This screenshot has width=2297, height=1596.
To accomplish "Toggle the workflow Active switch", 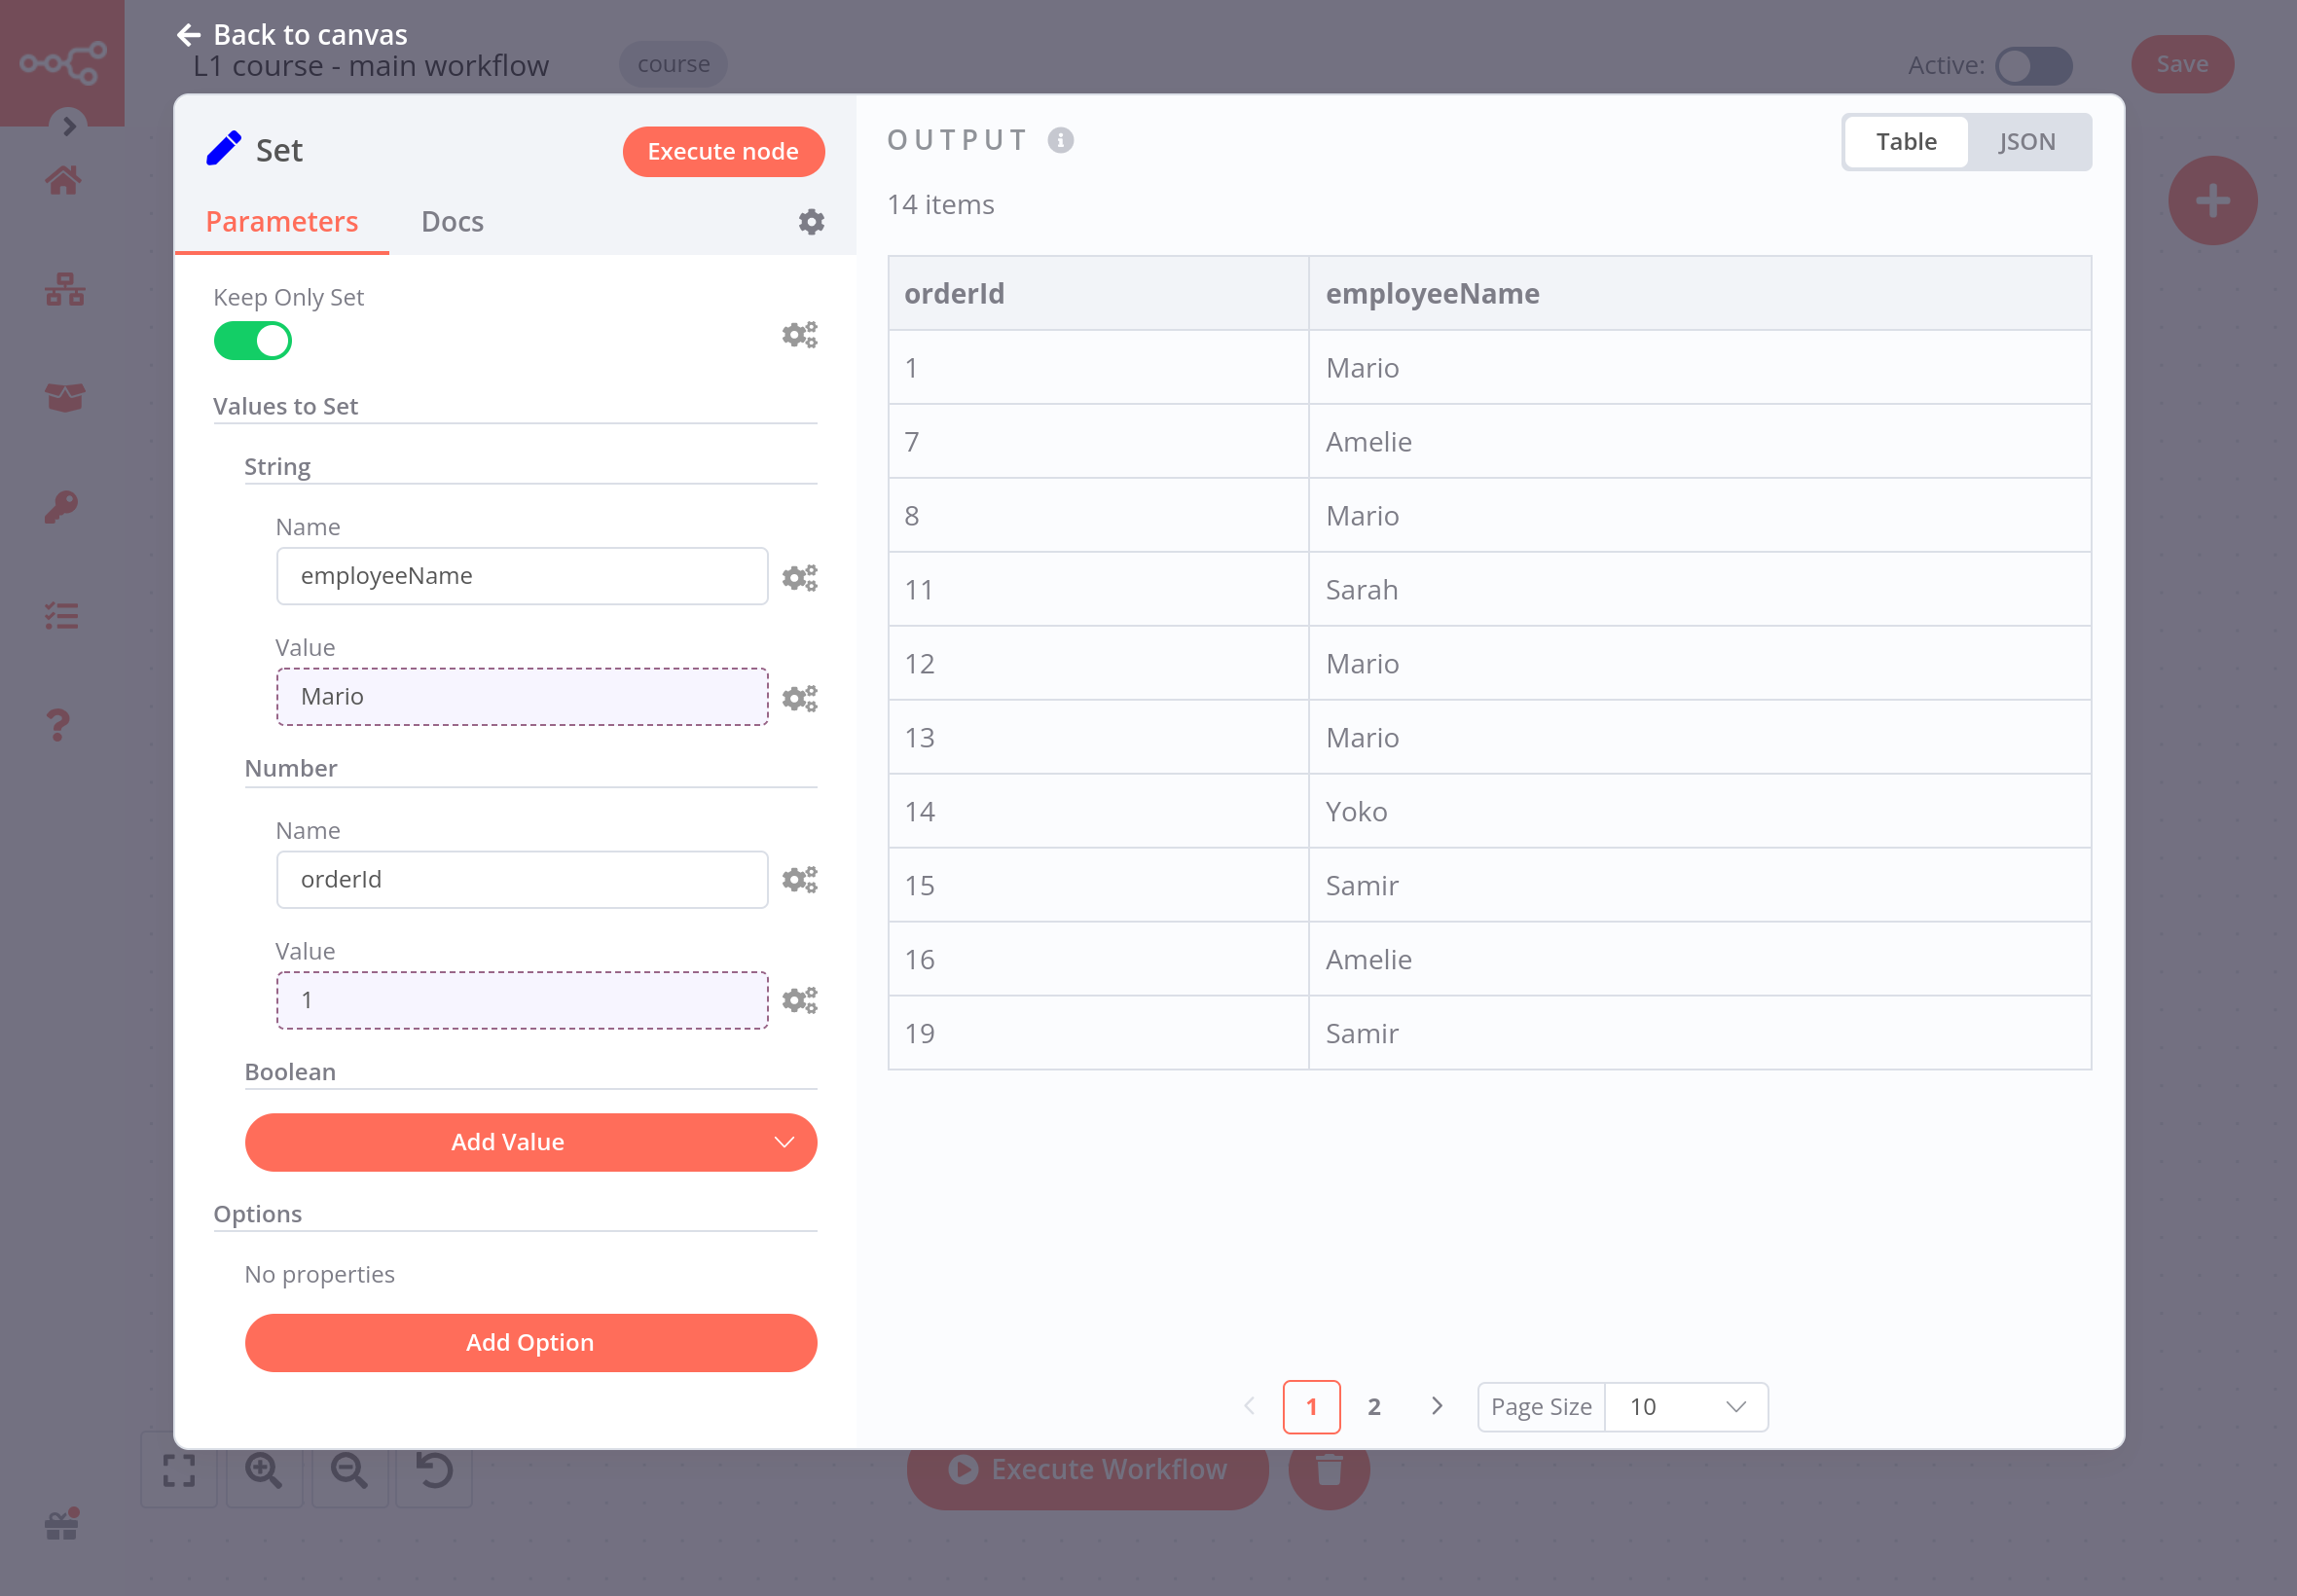I will tap(2033, 66).
